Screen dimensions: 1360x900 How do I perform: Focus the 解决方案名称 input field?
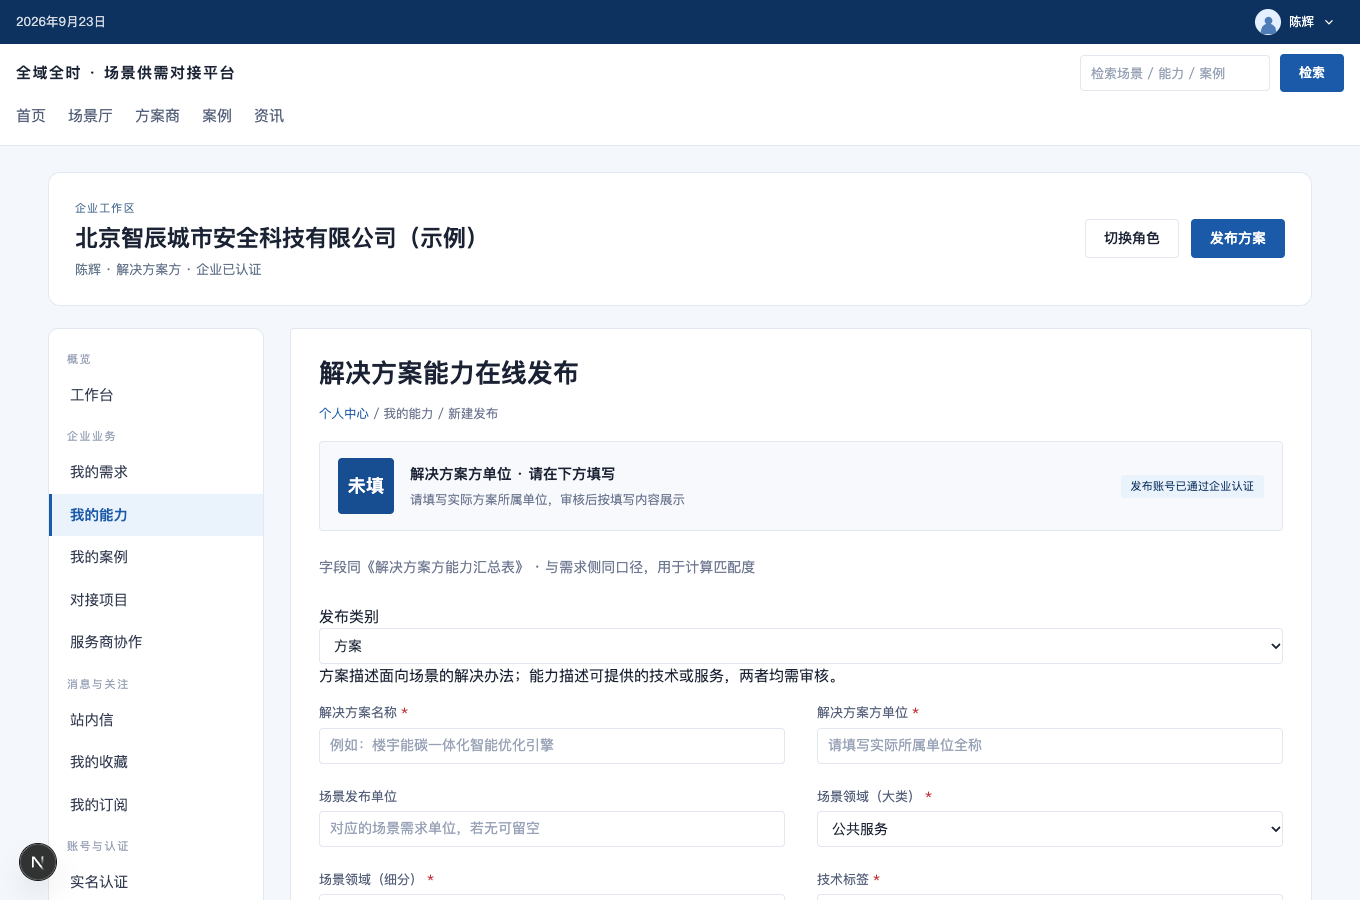(x=552, y=746)
